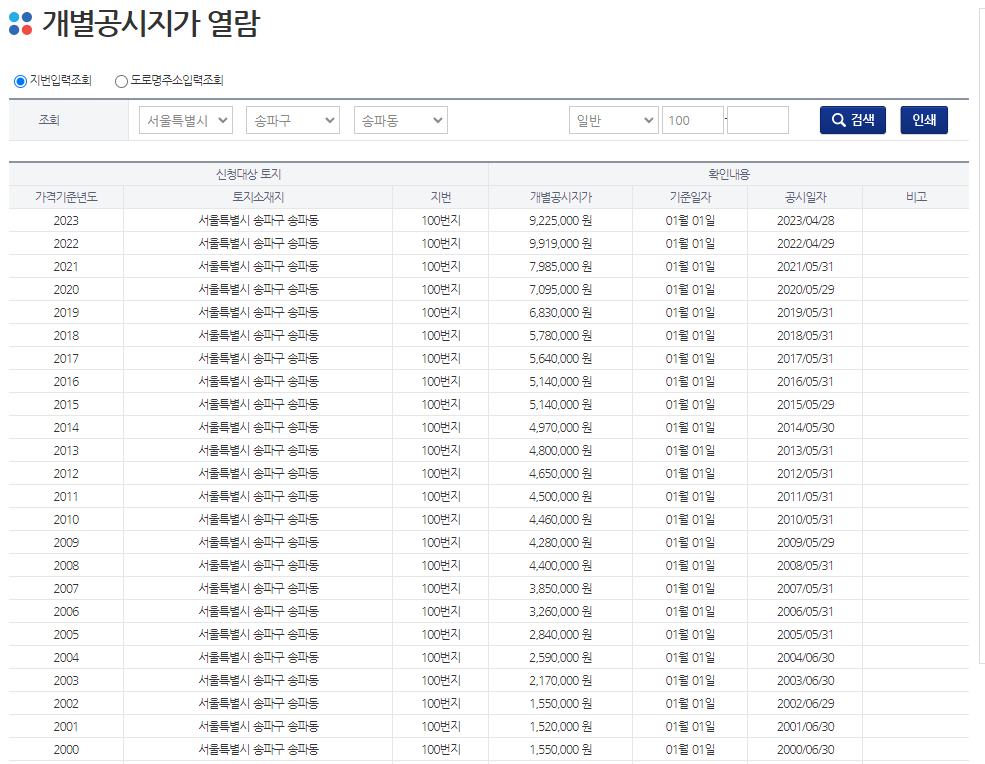This screenshot has width=985, height=764.
Task: Click the price 7,985,000 원
Action: pyautogui.click(x=560, y=266)
